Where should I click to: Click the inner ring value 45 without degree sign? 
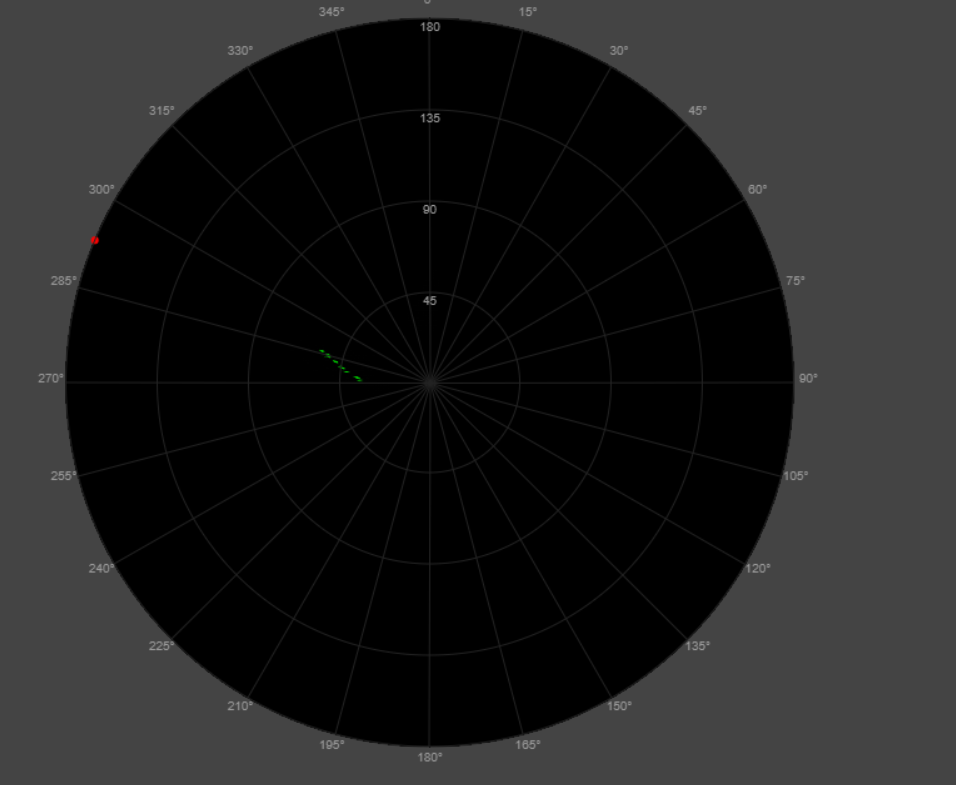pos(430,300)
